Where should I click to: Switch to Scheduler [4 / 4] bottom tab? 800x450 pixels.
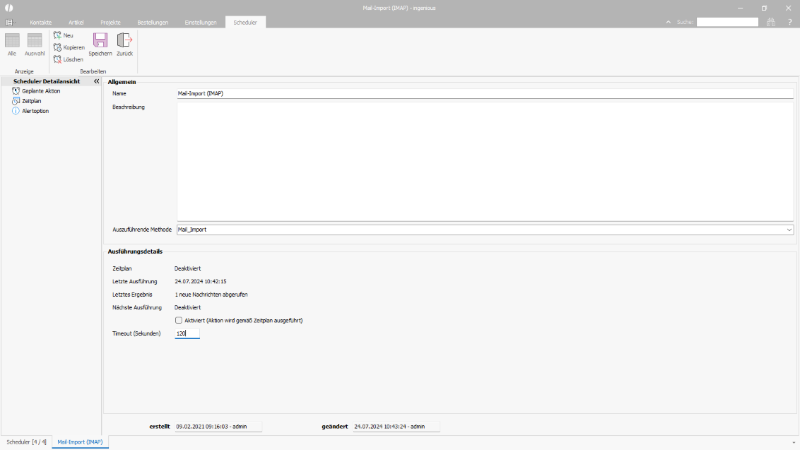click(x=26, y=441)
